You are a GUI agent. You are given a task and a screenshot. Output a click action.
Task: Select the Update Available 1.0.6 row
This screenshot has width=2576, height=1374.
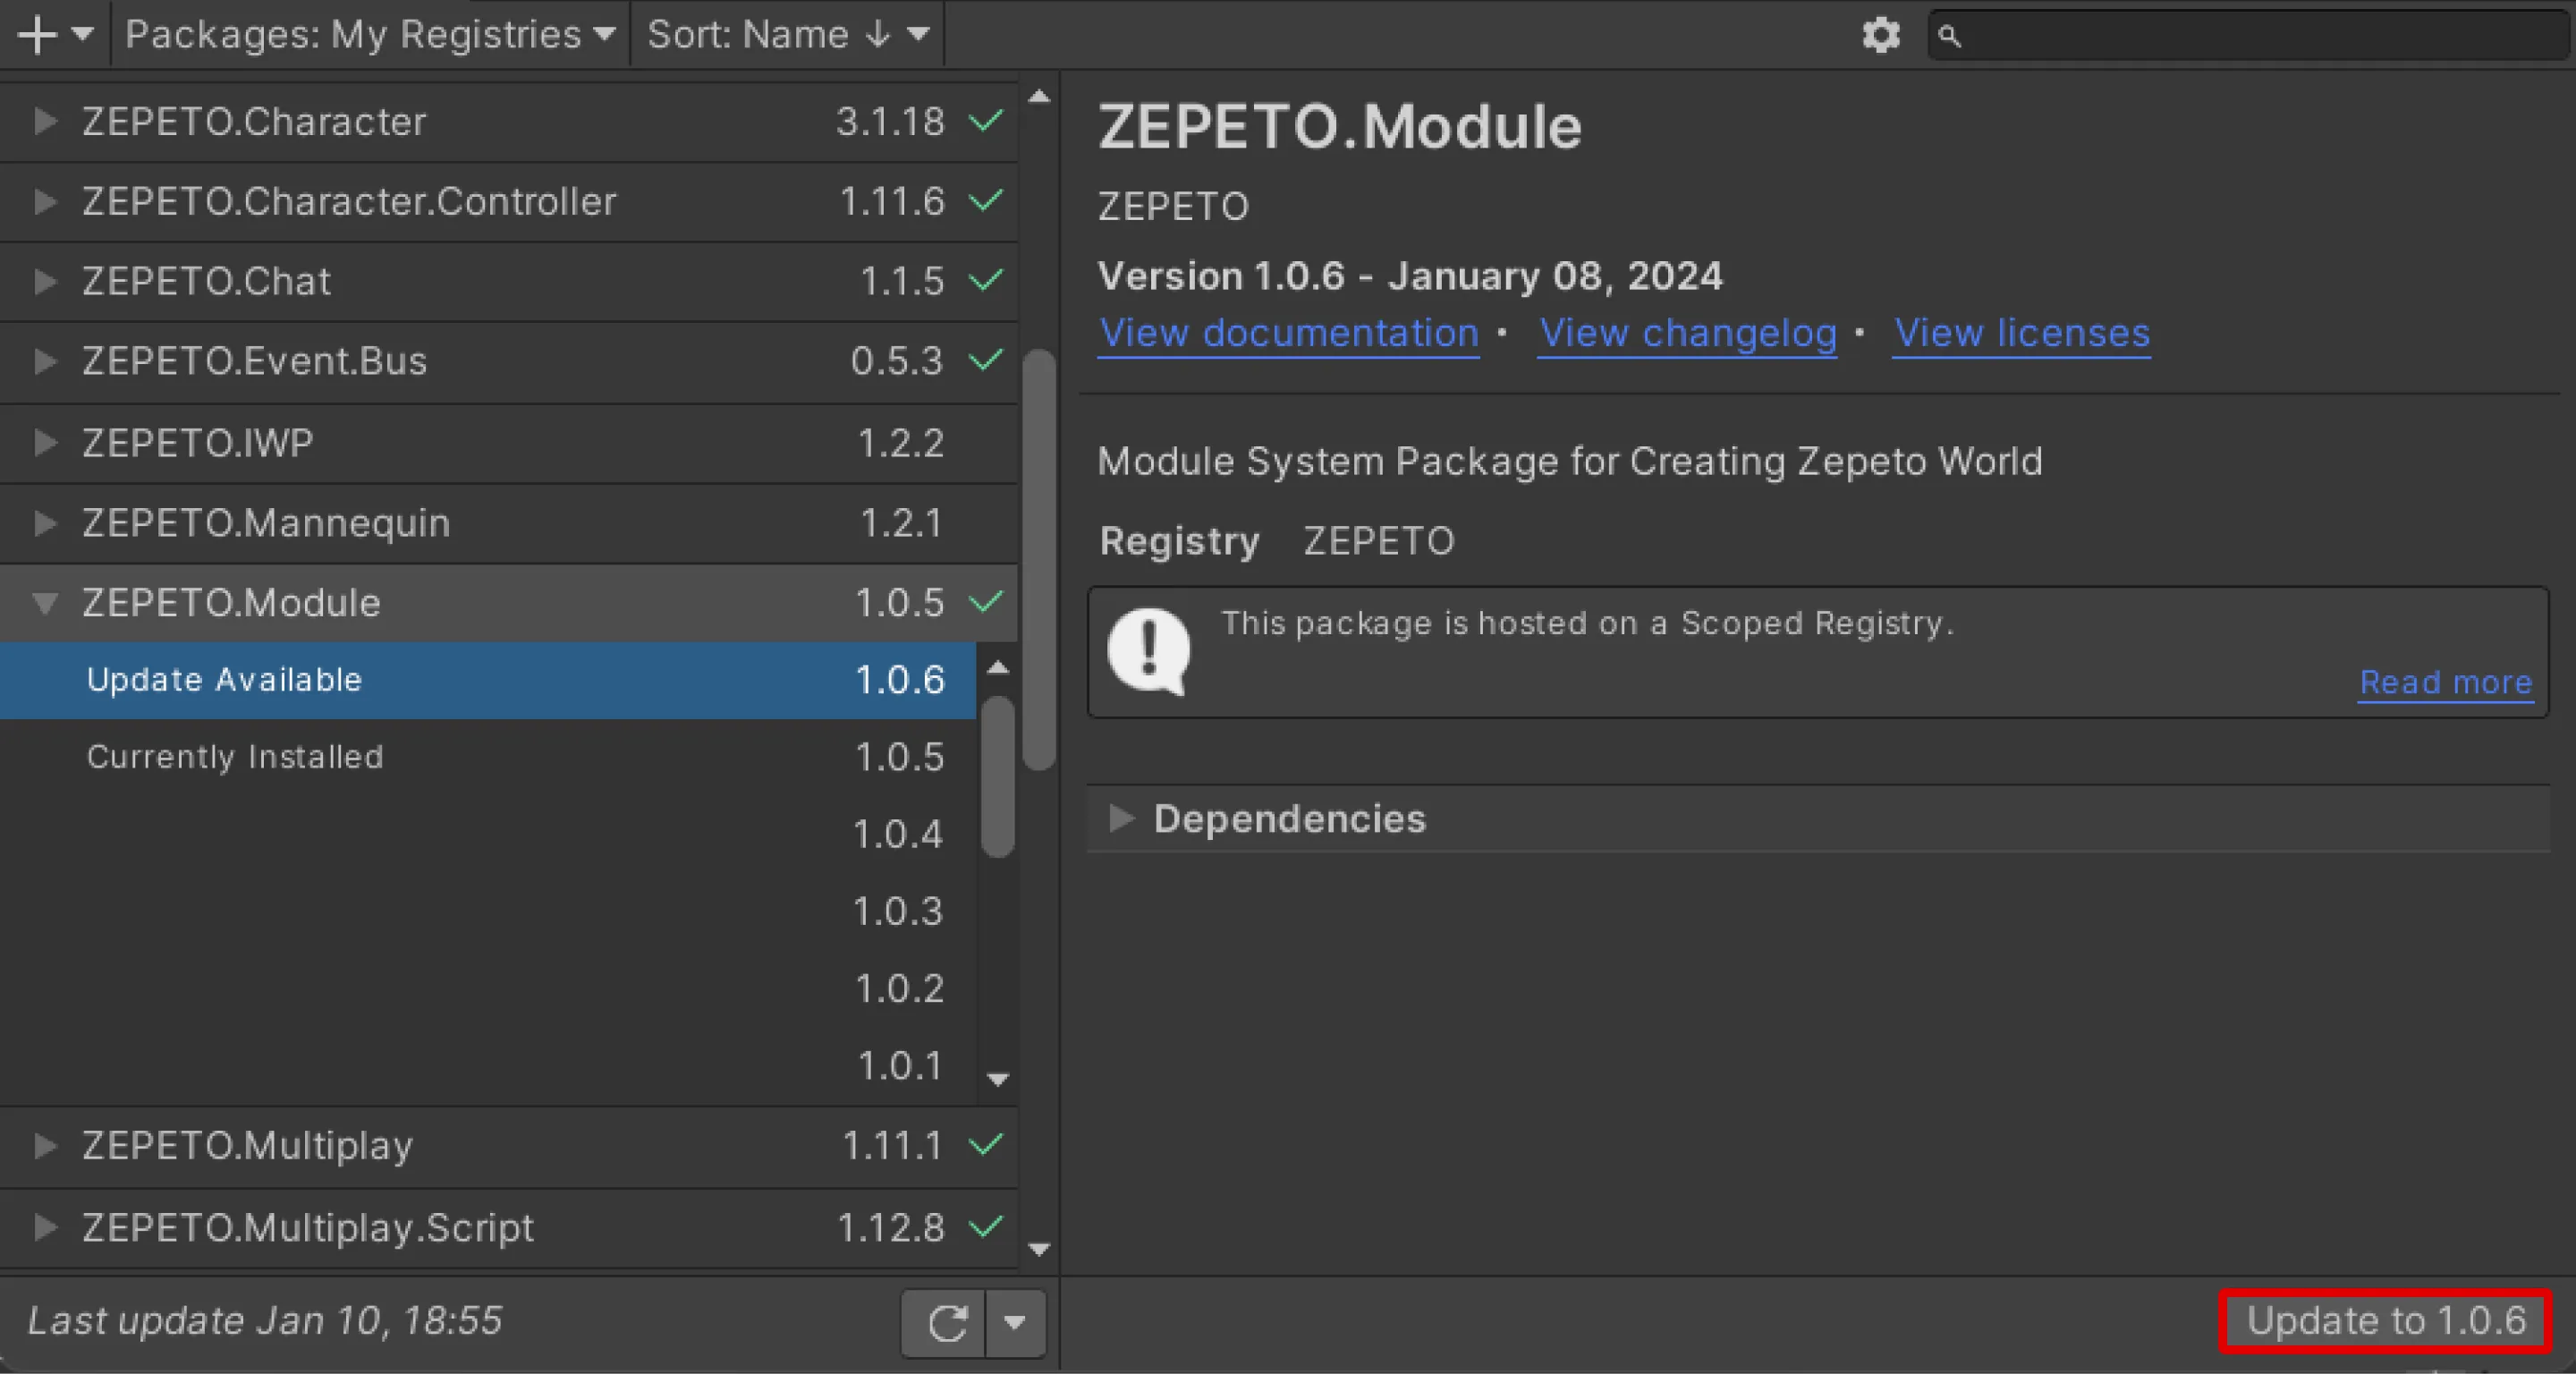(488, 680)
